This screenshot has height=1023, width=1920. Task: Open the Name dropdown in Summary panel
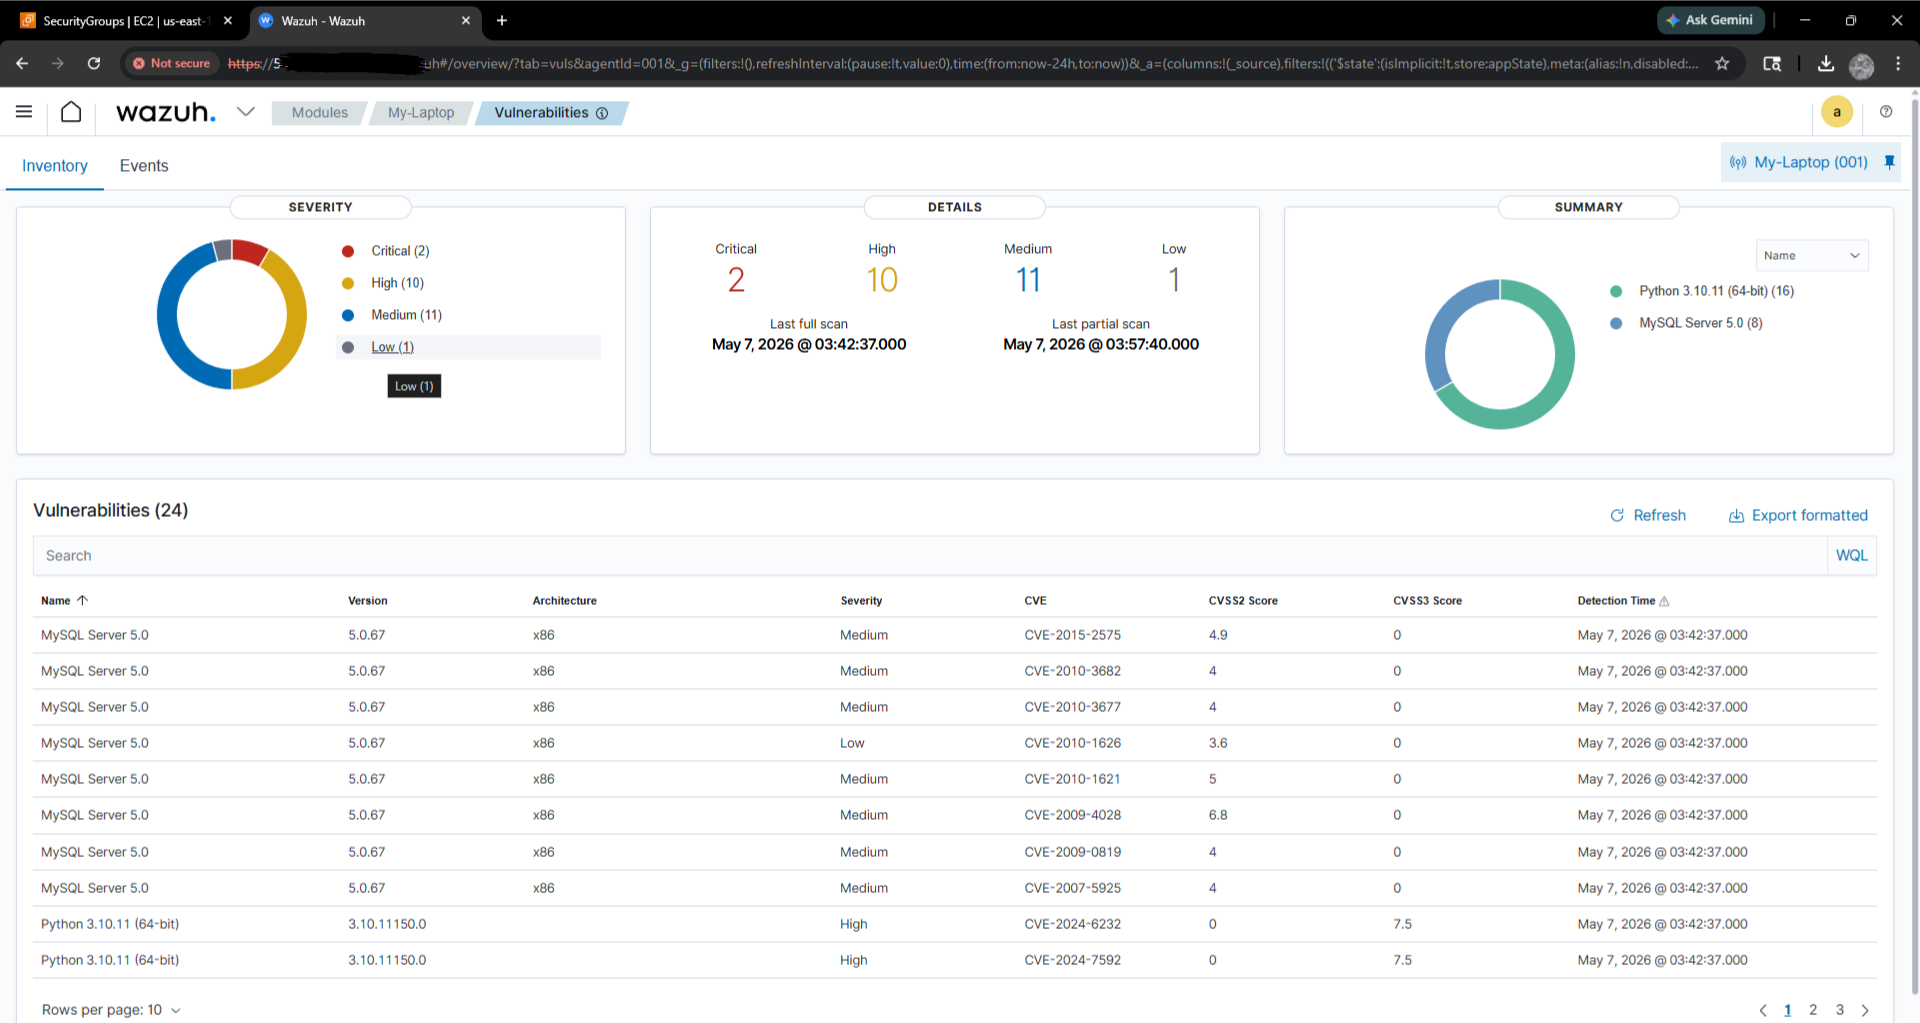click(1812, 256)
